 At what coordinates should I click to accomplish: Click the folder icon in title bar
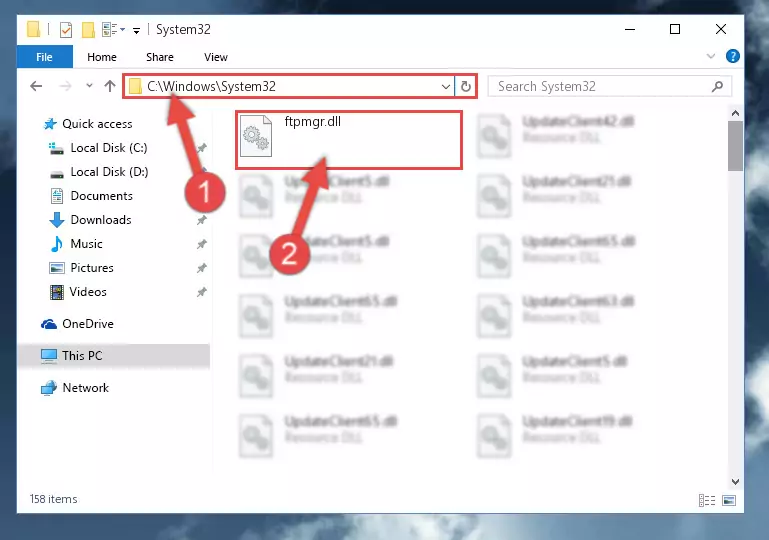click(33, 29)
